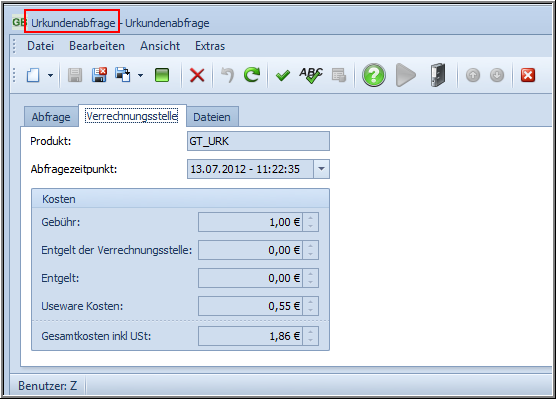
Task: Click the Save and close disk icon
Action: pos(99,75)
